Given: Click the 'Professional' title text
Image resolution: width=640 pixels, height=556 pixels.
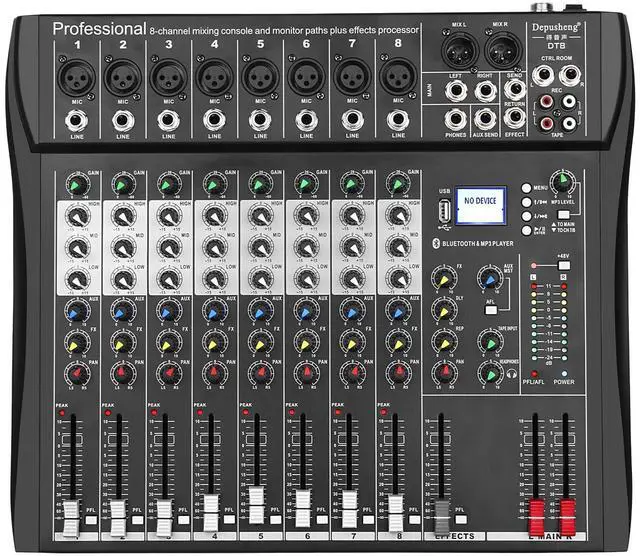Looking at the screenshot, I should tap(99, 29).
